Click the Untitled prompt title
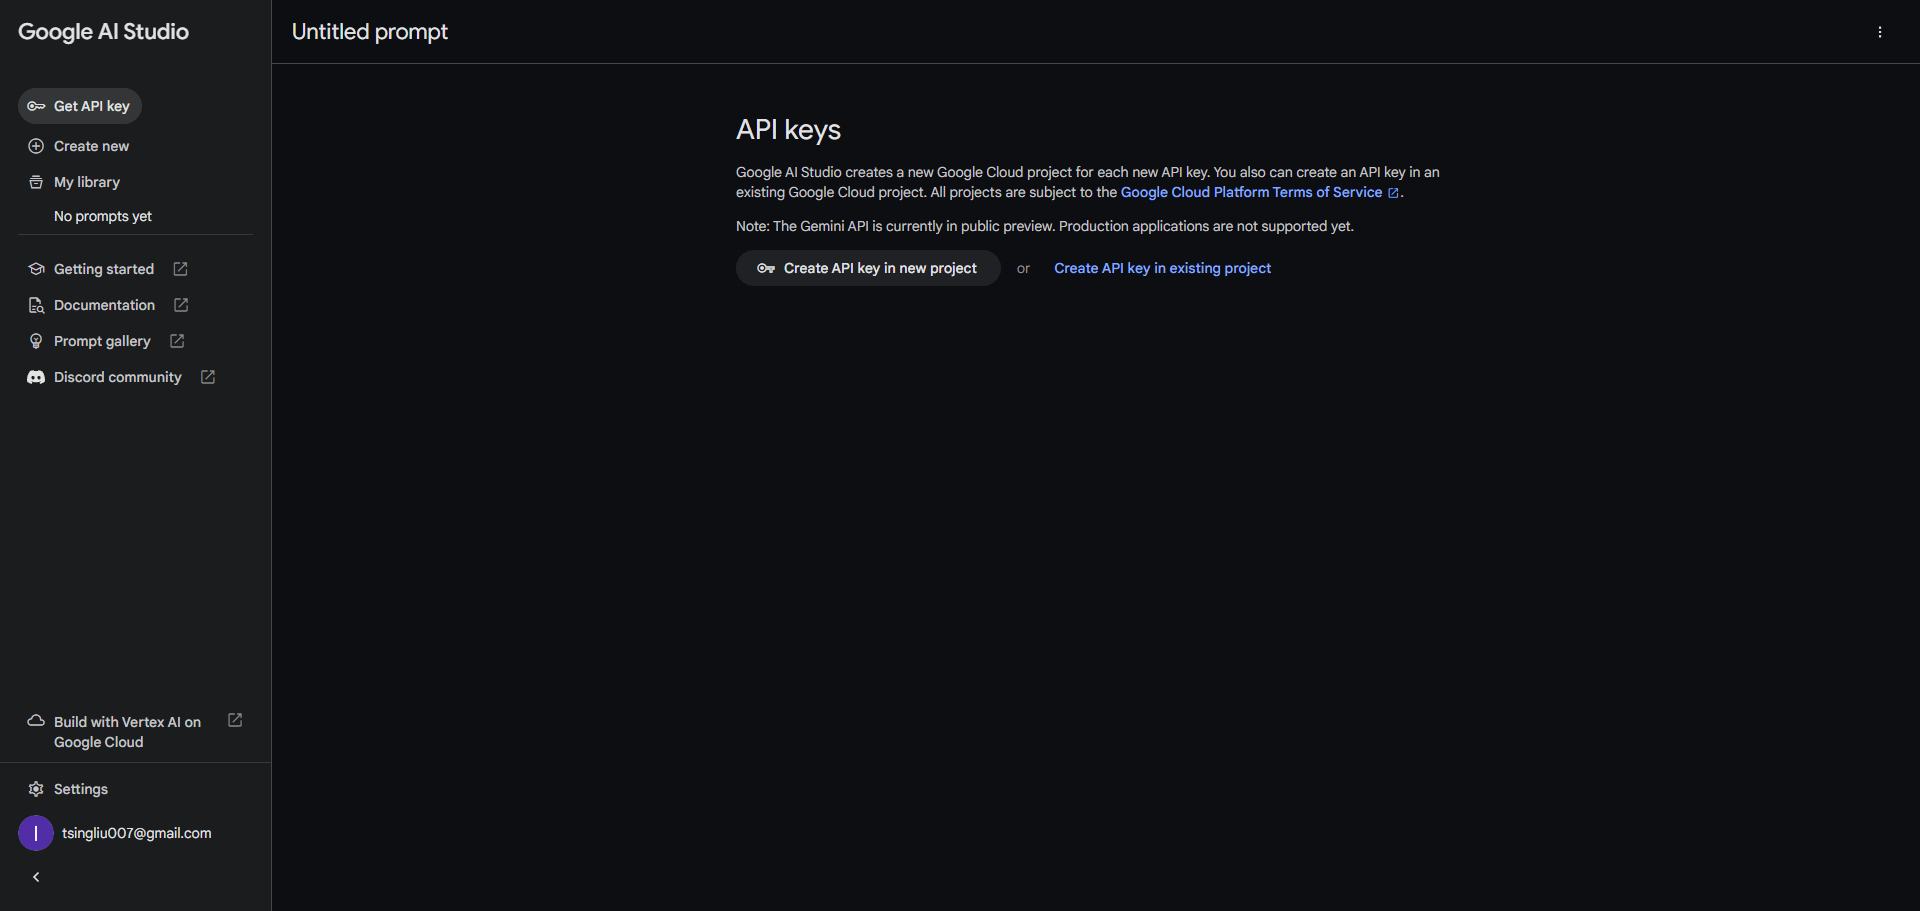The height and width of the screenshot is (911, 1920). click(370, 32)
